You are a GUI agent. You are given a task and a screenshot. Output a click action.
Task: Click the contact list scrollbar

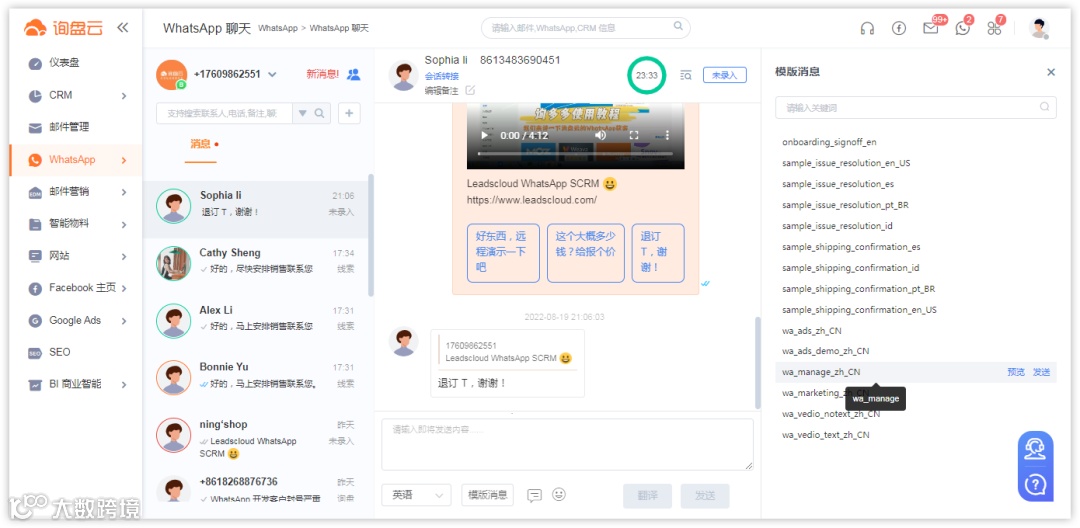click(x=371, y=235)
